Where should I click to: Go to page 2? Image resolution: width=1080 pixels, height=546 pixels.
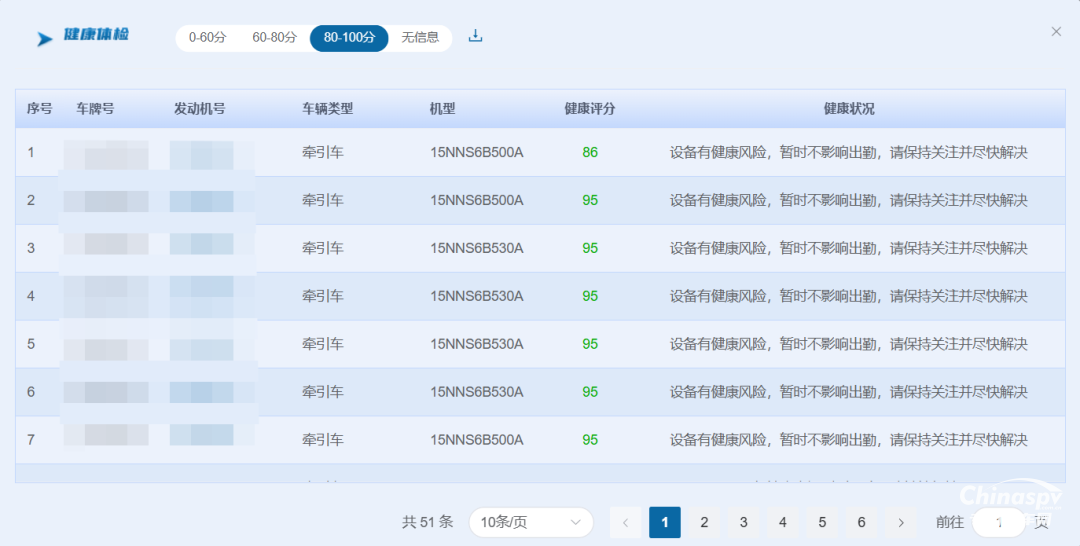pos(704,522)
